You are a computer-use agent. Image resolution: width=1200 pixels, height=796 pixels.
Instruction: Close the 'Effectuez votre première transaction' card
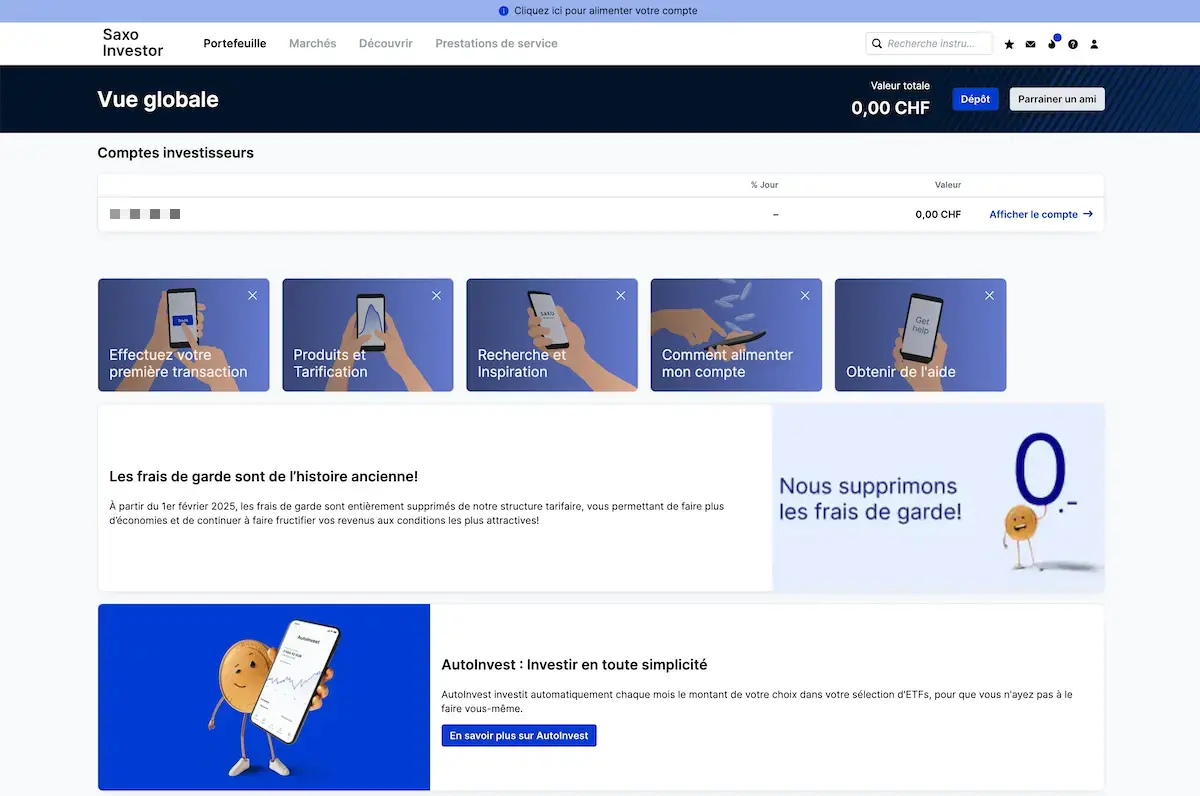coord(252,295)
